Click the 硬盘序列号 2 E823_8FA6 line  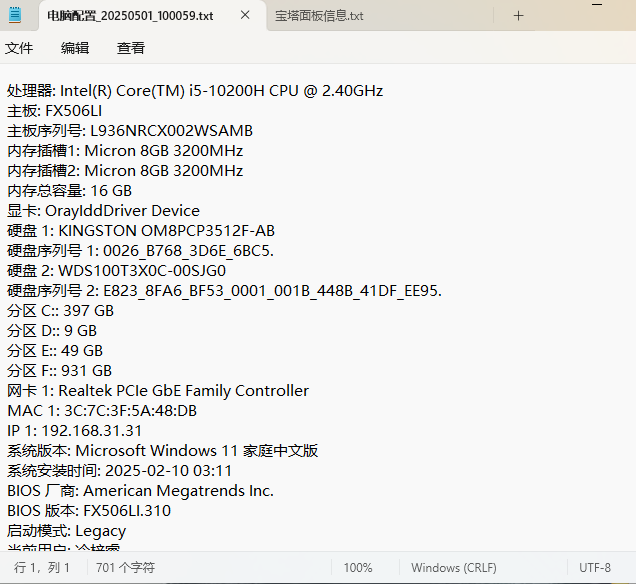(224, 291)
